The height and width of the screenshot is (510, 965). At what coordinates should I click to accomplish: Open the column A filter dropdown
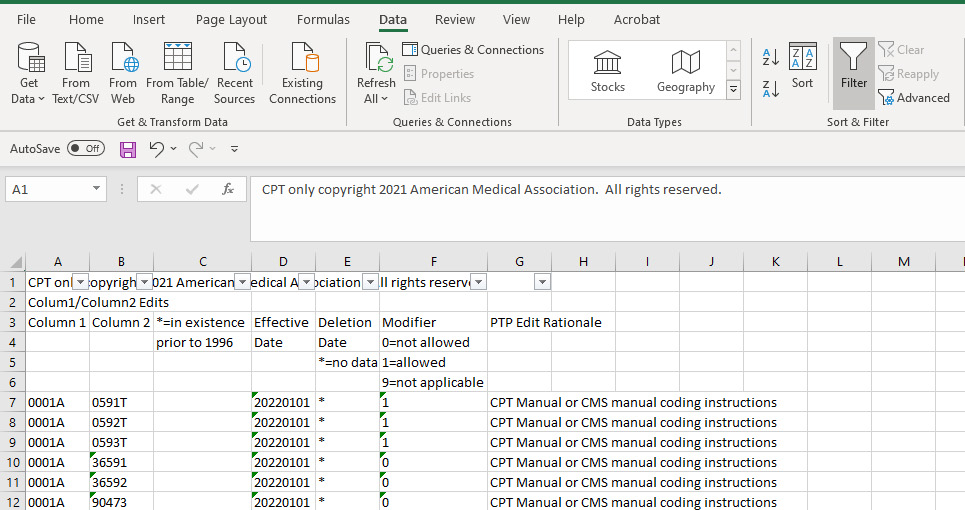(81, 283)
